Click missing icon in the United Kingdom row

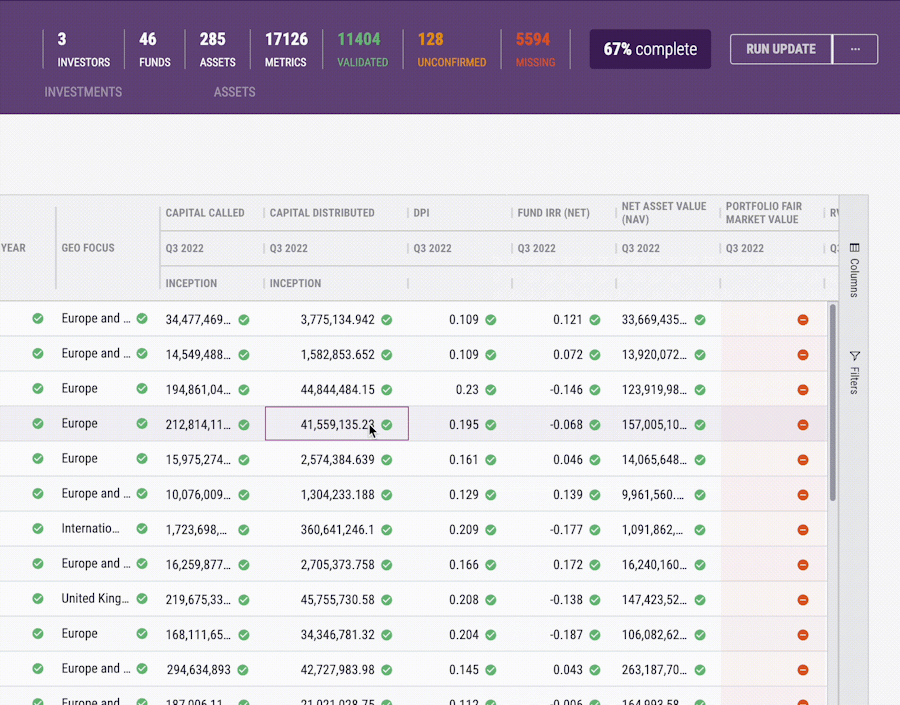point(803,600)
